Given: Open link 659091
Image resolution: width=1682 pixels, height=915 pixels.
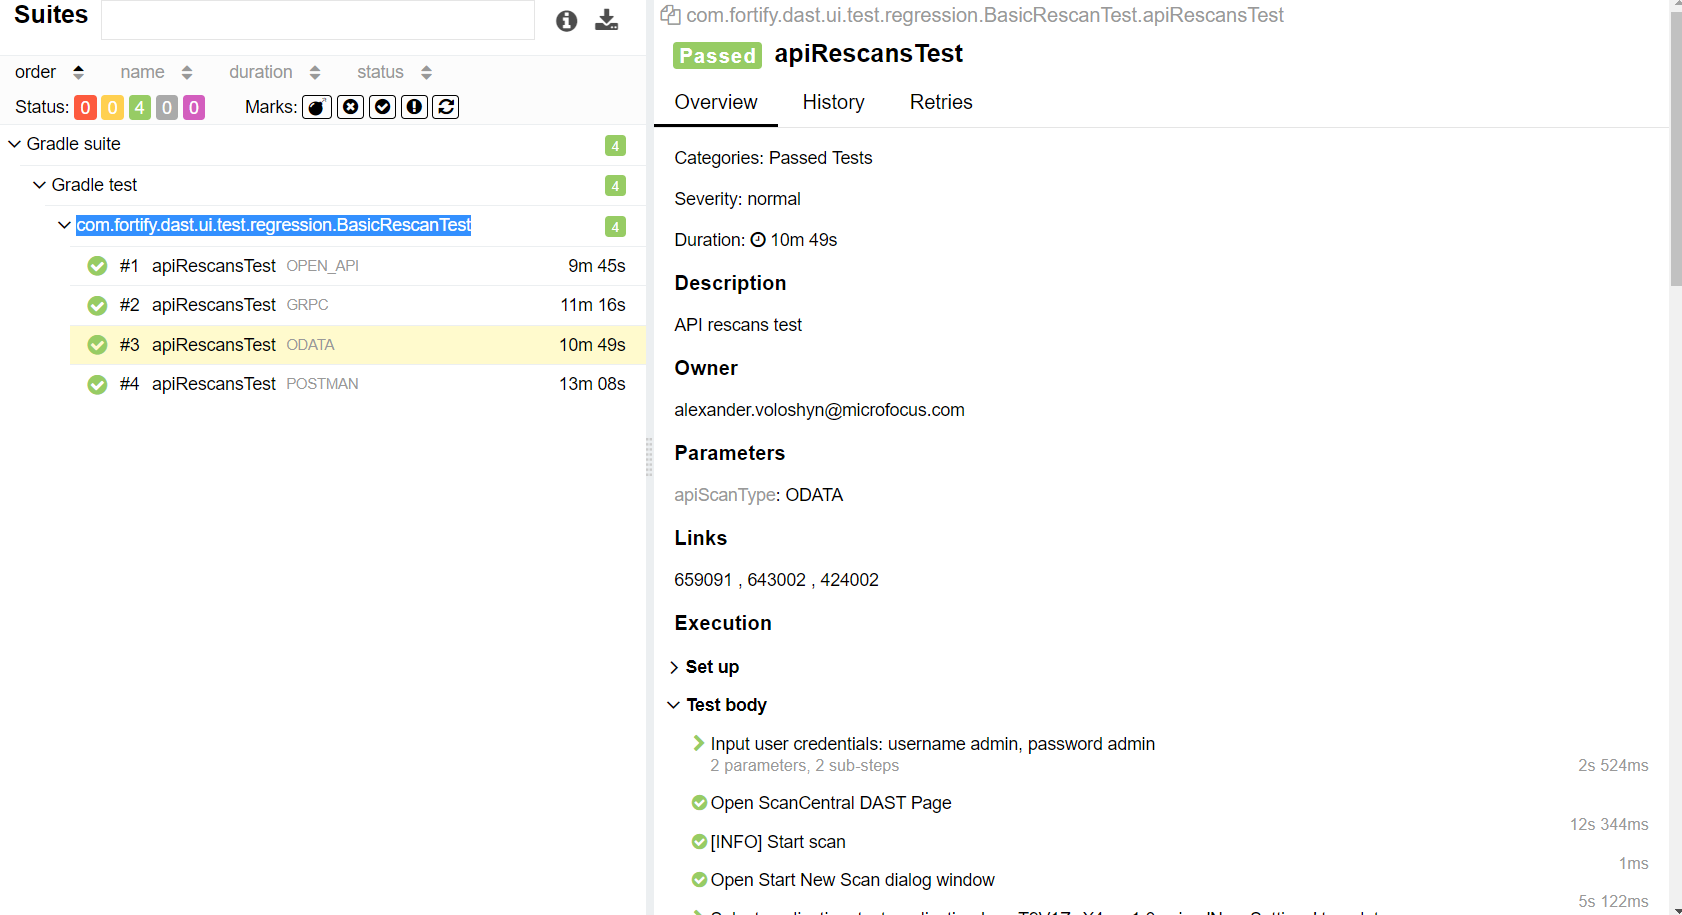Looking at the screenshot, I should tap(703, 580).
